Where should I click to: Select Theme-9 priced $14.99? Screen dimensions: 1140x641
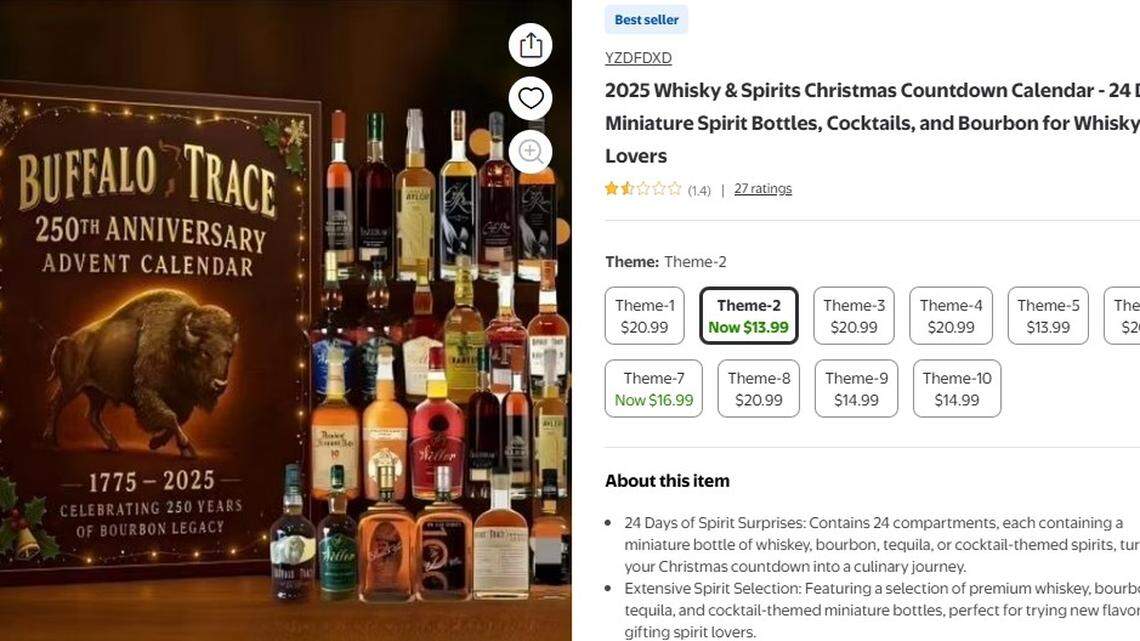pyautogui.click(x=856, y=388)
